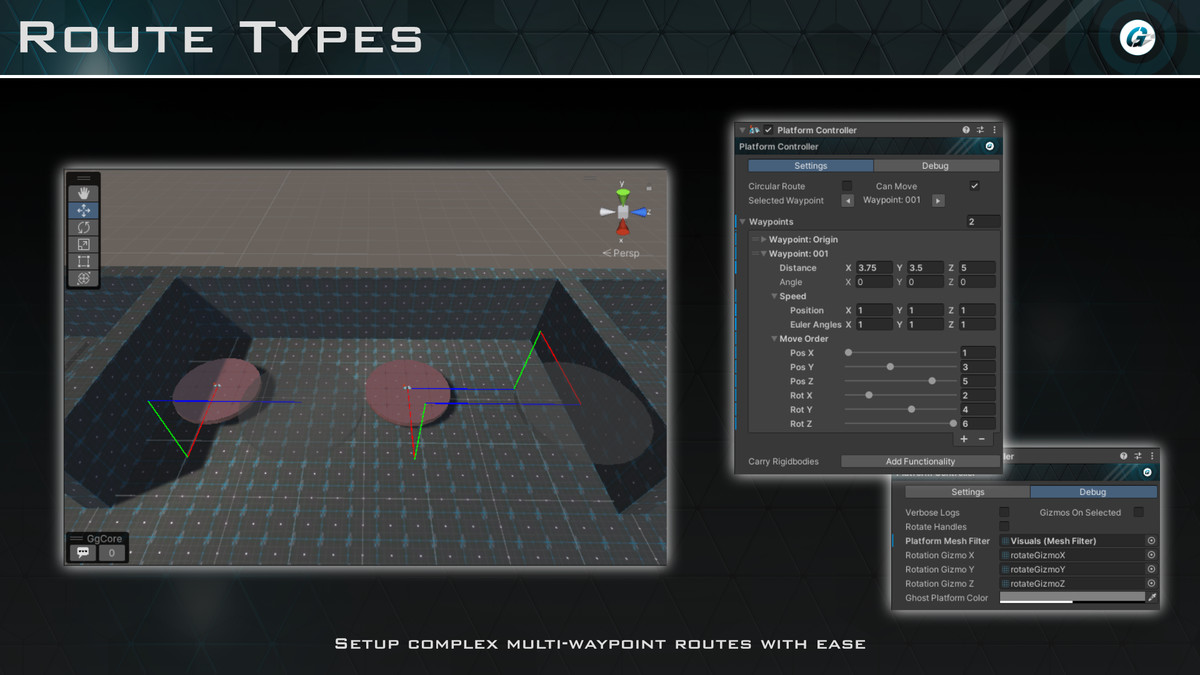Select the Rect tool in scene toolbar
The width and height of the screenshot is (1200, 675).
[83, 261]
